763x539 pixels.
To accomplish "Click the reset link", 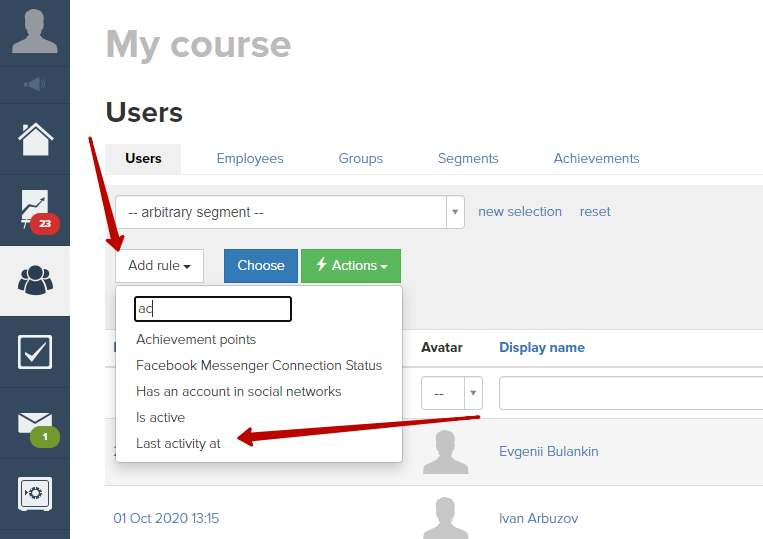I will (595, 212).
